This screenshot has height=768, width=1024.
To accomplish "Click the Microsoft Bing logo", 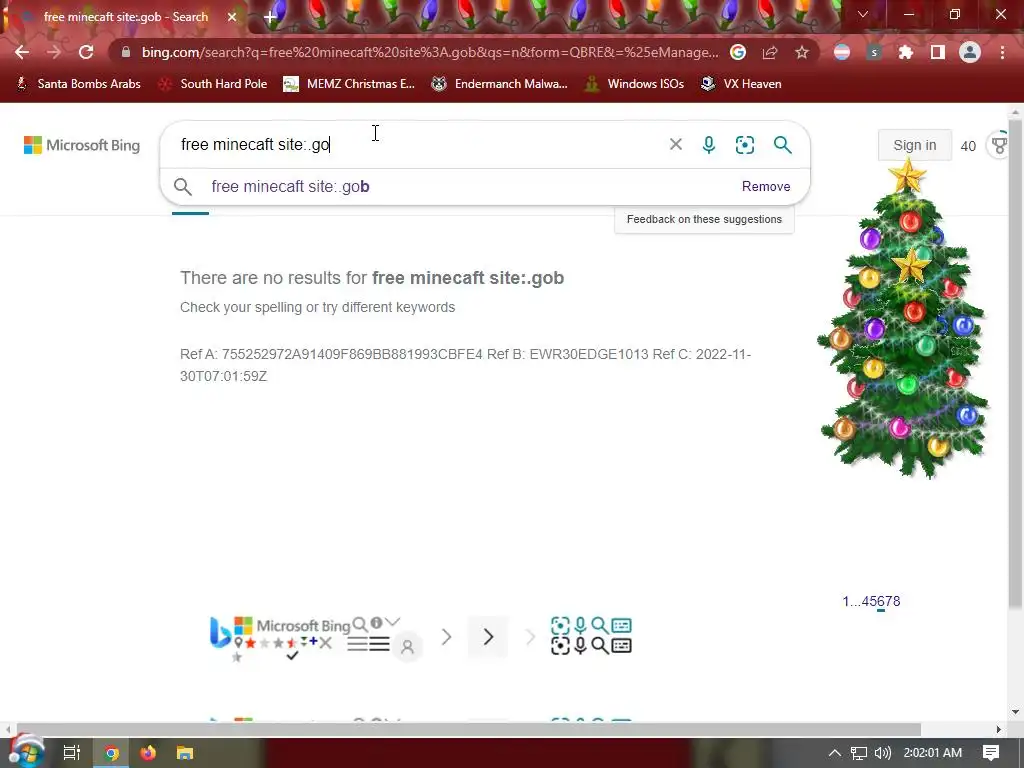I will (x=82, y=145).
